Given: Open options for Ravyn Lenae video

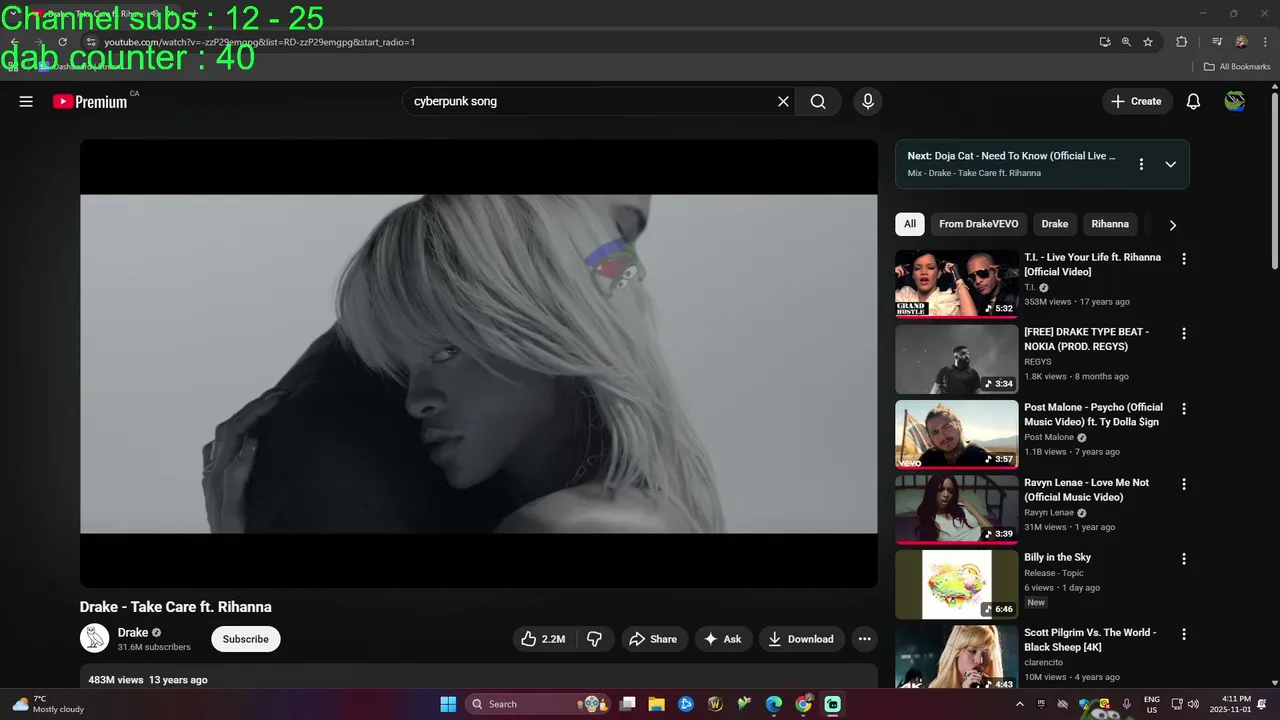Looking at the screenshot, I should pos(1184,484).
